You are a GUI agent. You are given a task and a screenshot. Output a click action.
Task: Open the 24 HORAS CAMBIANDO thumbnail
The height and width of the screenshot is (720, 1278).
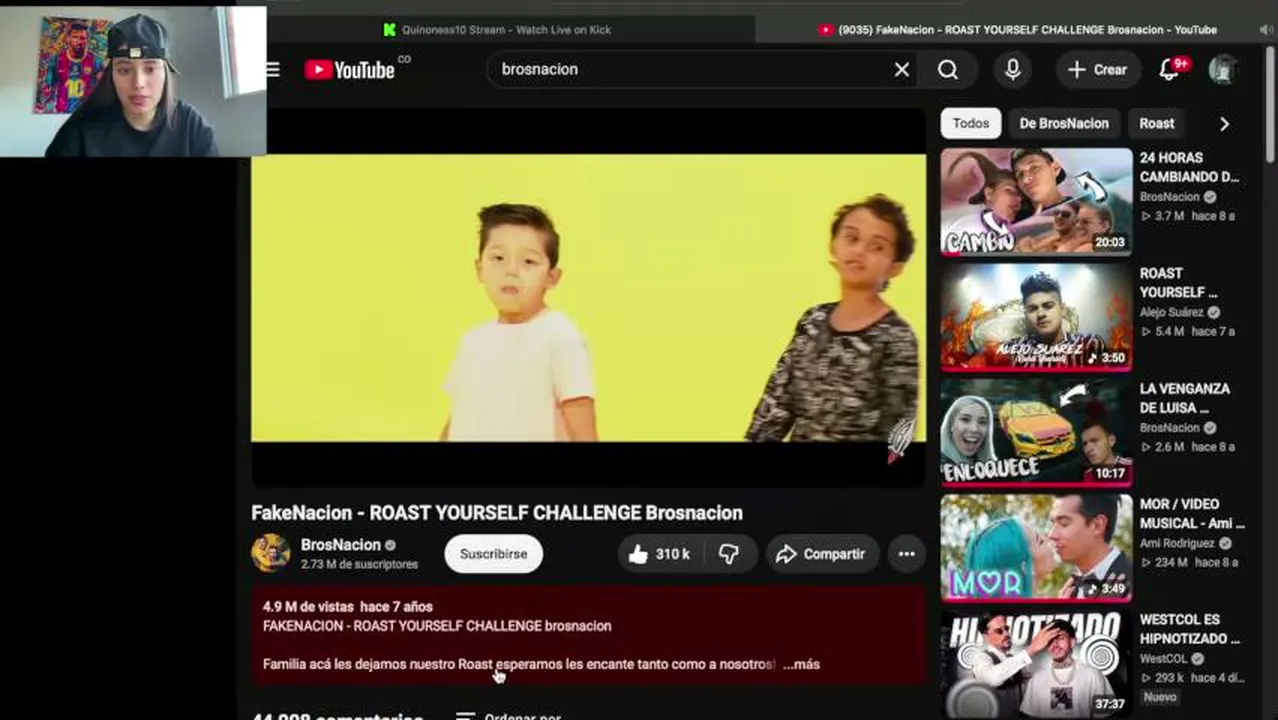pos(1036,202)
